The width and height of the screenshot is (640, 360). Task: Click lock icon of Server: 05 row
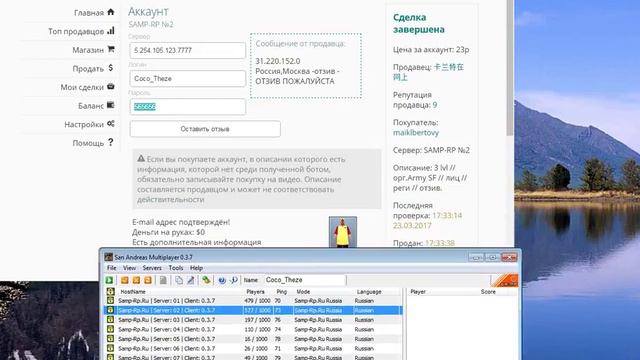click(x=110, y=339)
